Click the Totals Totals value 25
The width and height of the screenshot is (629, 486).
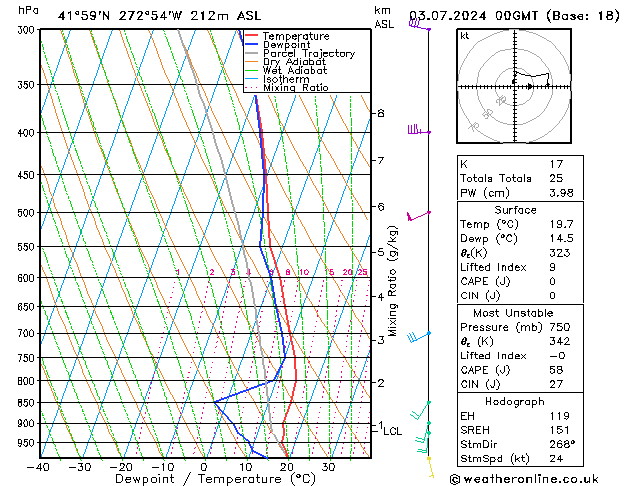[556, 178]
